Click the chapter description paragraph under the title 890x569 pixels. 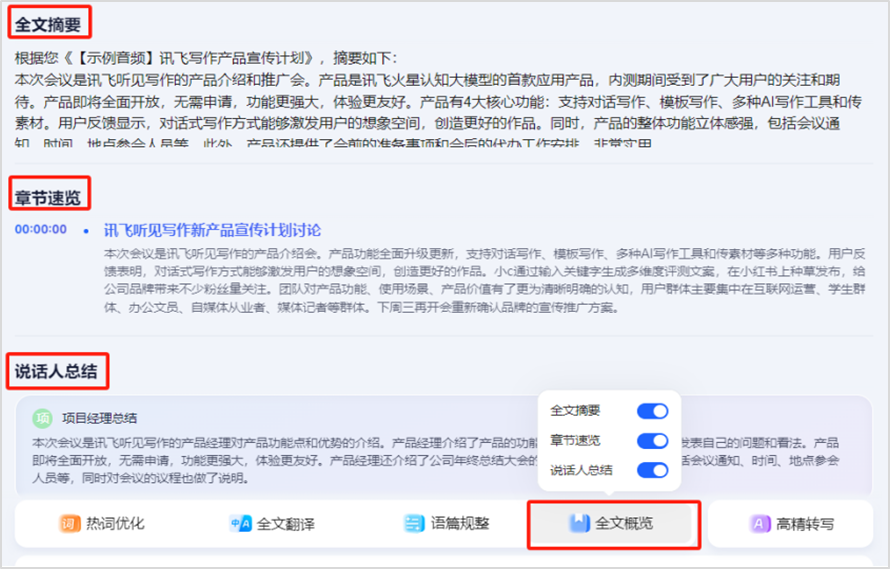tap(484, 281)
